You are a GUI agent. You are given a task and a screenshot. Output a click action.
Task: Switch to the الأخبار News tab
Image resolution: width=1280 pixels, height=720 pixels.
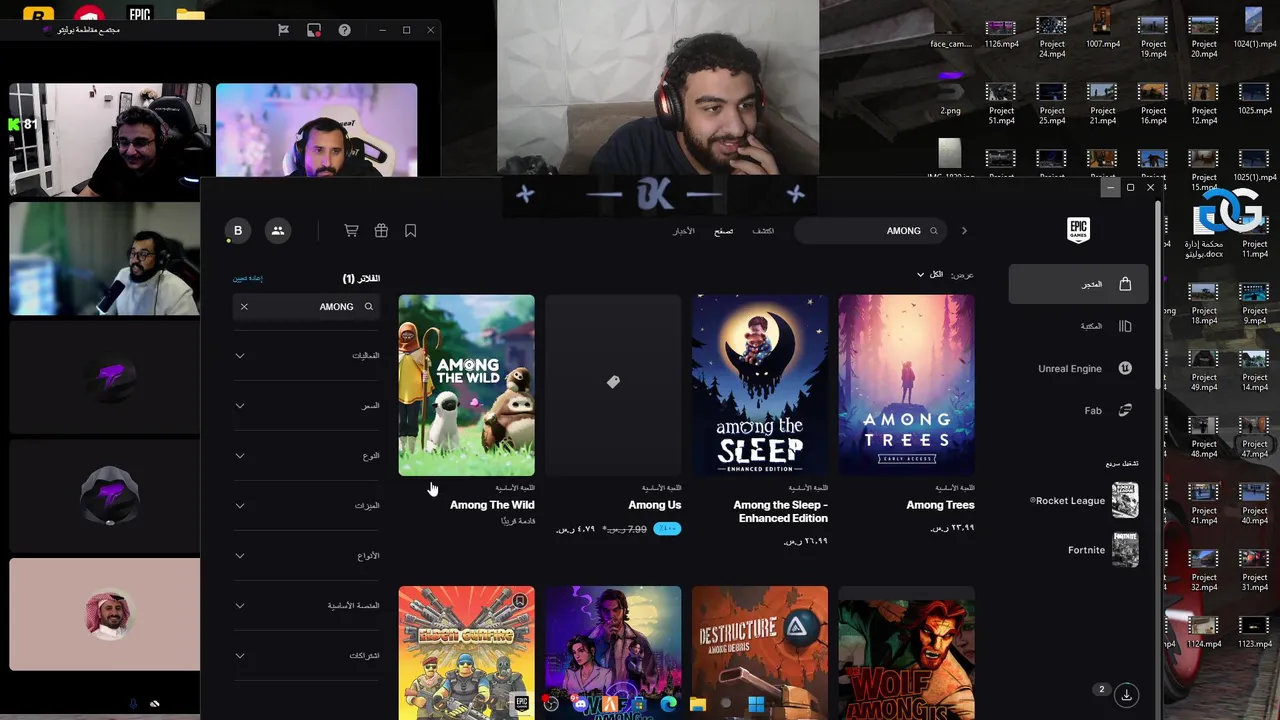(x=683, y=231)
